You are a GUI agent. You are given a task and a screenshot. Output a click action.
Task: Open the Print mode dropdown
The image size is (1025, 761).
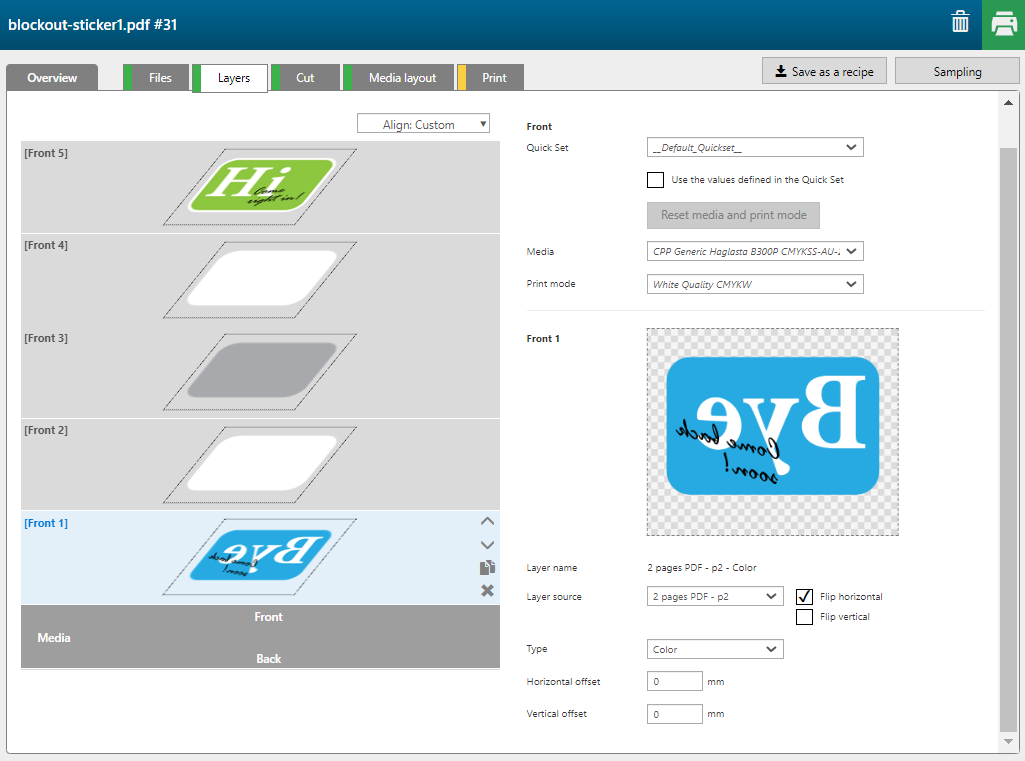point(755,284)
